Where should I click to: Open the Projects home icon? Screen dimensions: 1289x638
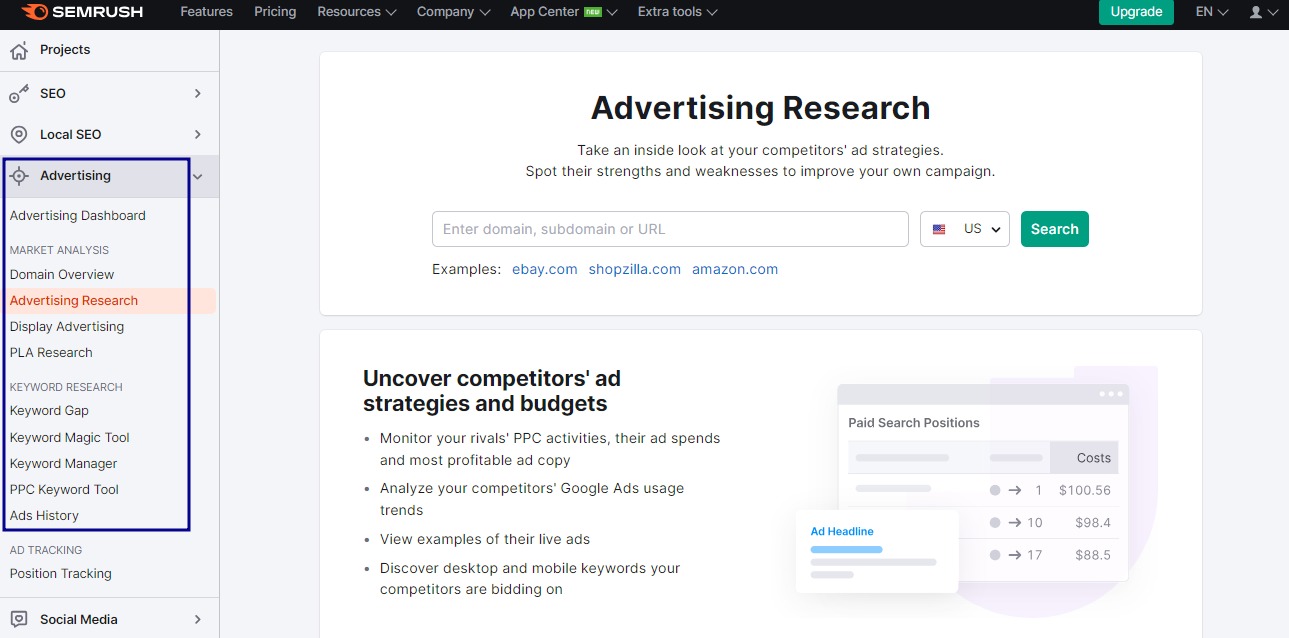point(19,50)
